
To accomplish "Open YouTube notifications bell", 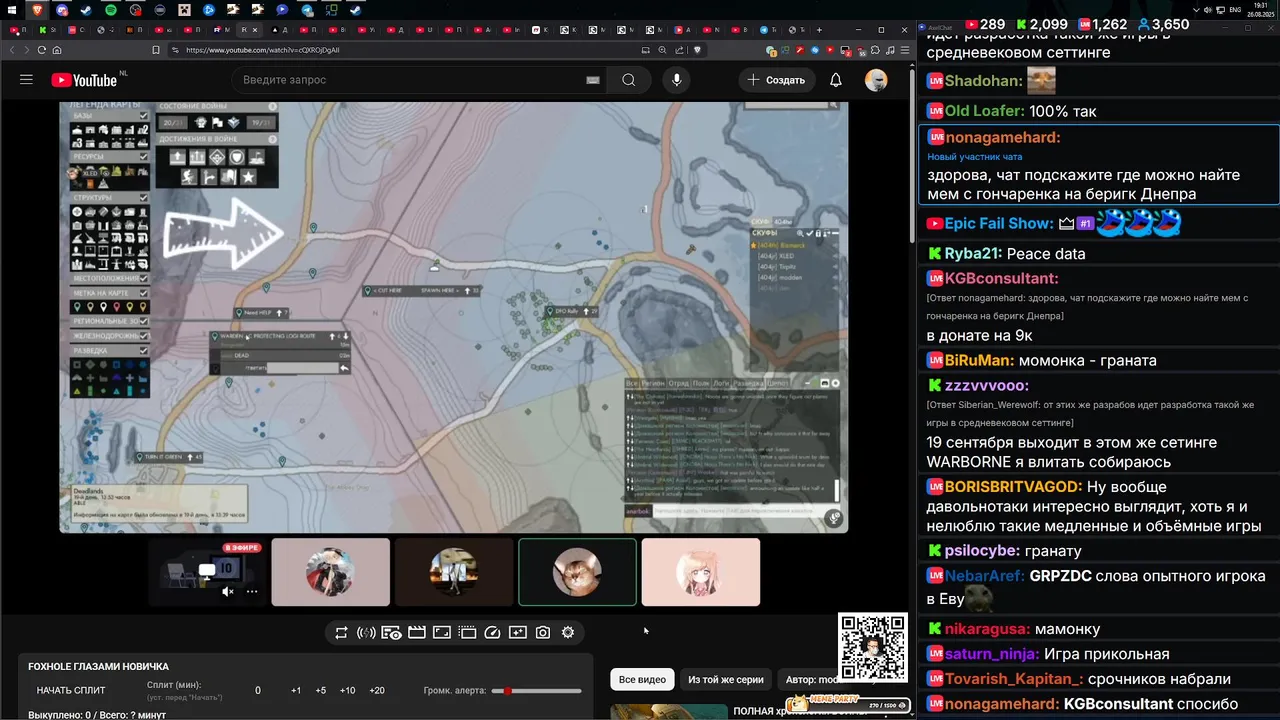I will click(835, 80).
